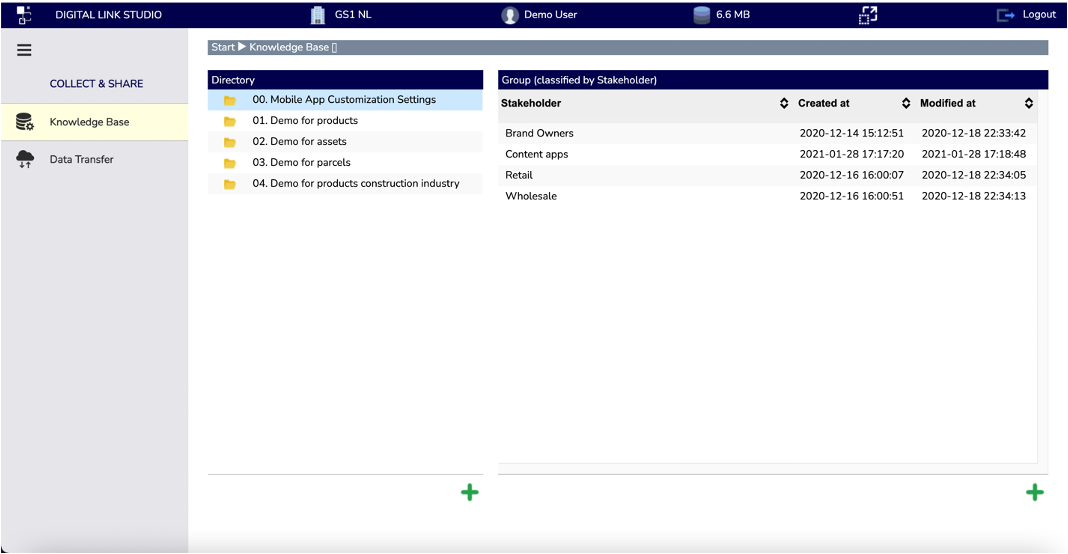This screenshot has width=1068, height=554.
Task: Select the Wholesale stakeholder row
Action: point(768,196)
